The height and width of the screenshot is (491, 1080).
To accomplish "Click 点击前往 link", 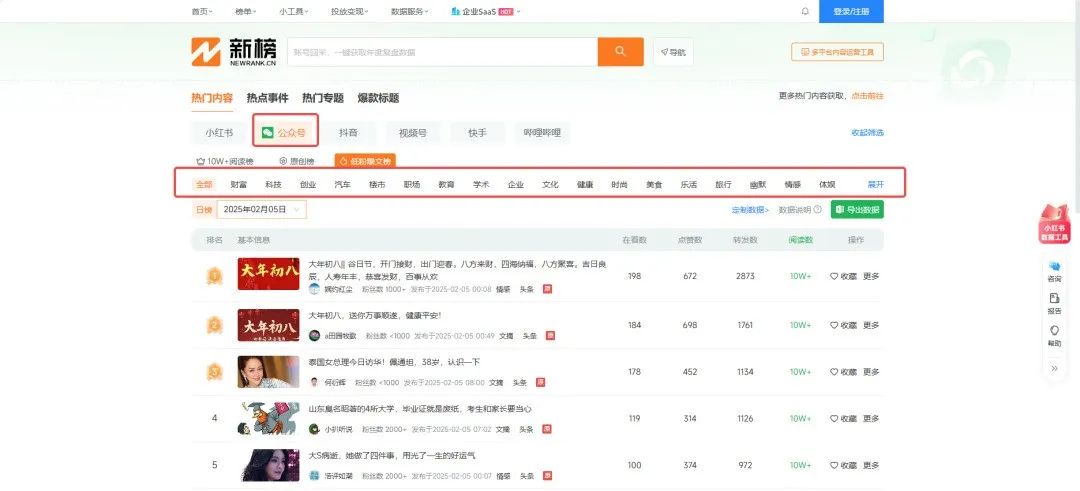I will point(867,96).
